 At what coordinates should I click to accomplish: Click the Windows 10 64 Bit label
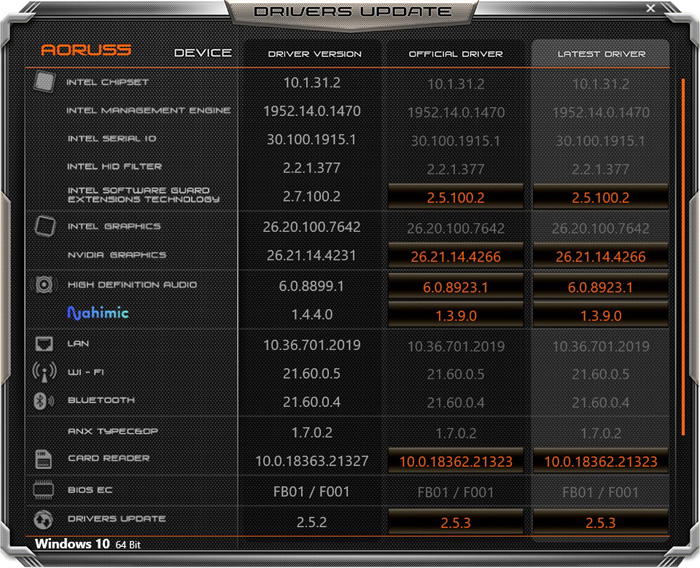pyautogui.click(x=88, y=544)
